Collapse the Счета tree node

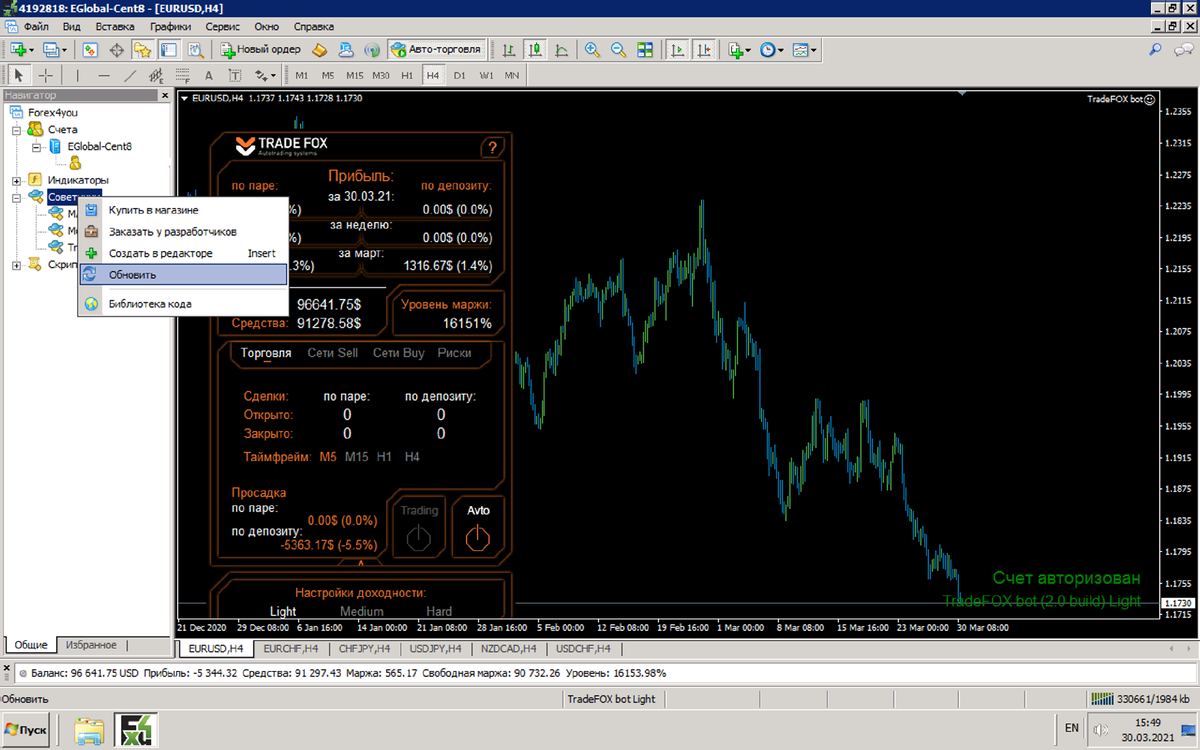[17, 130]
